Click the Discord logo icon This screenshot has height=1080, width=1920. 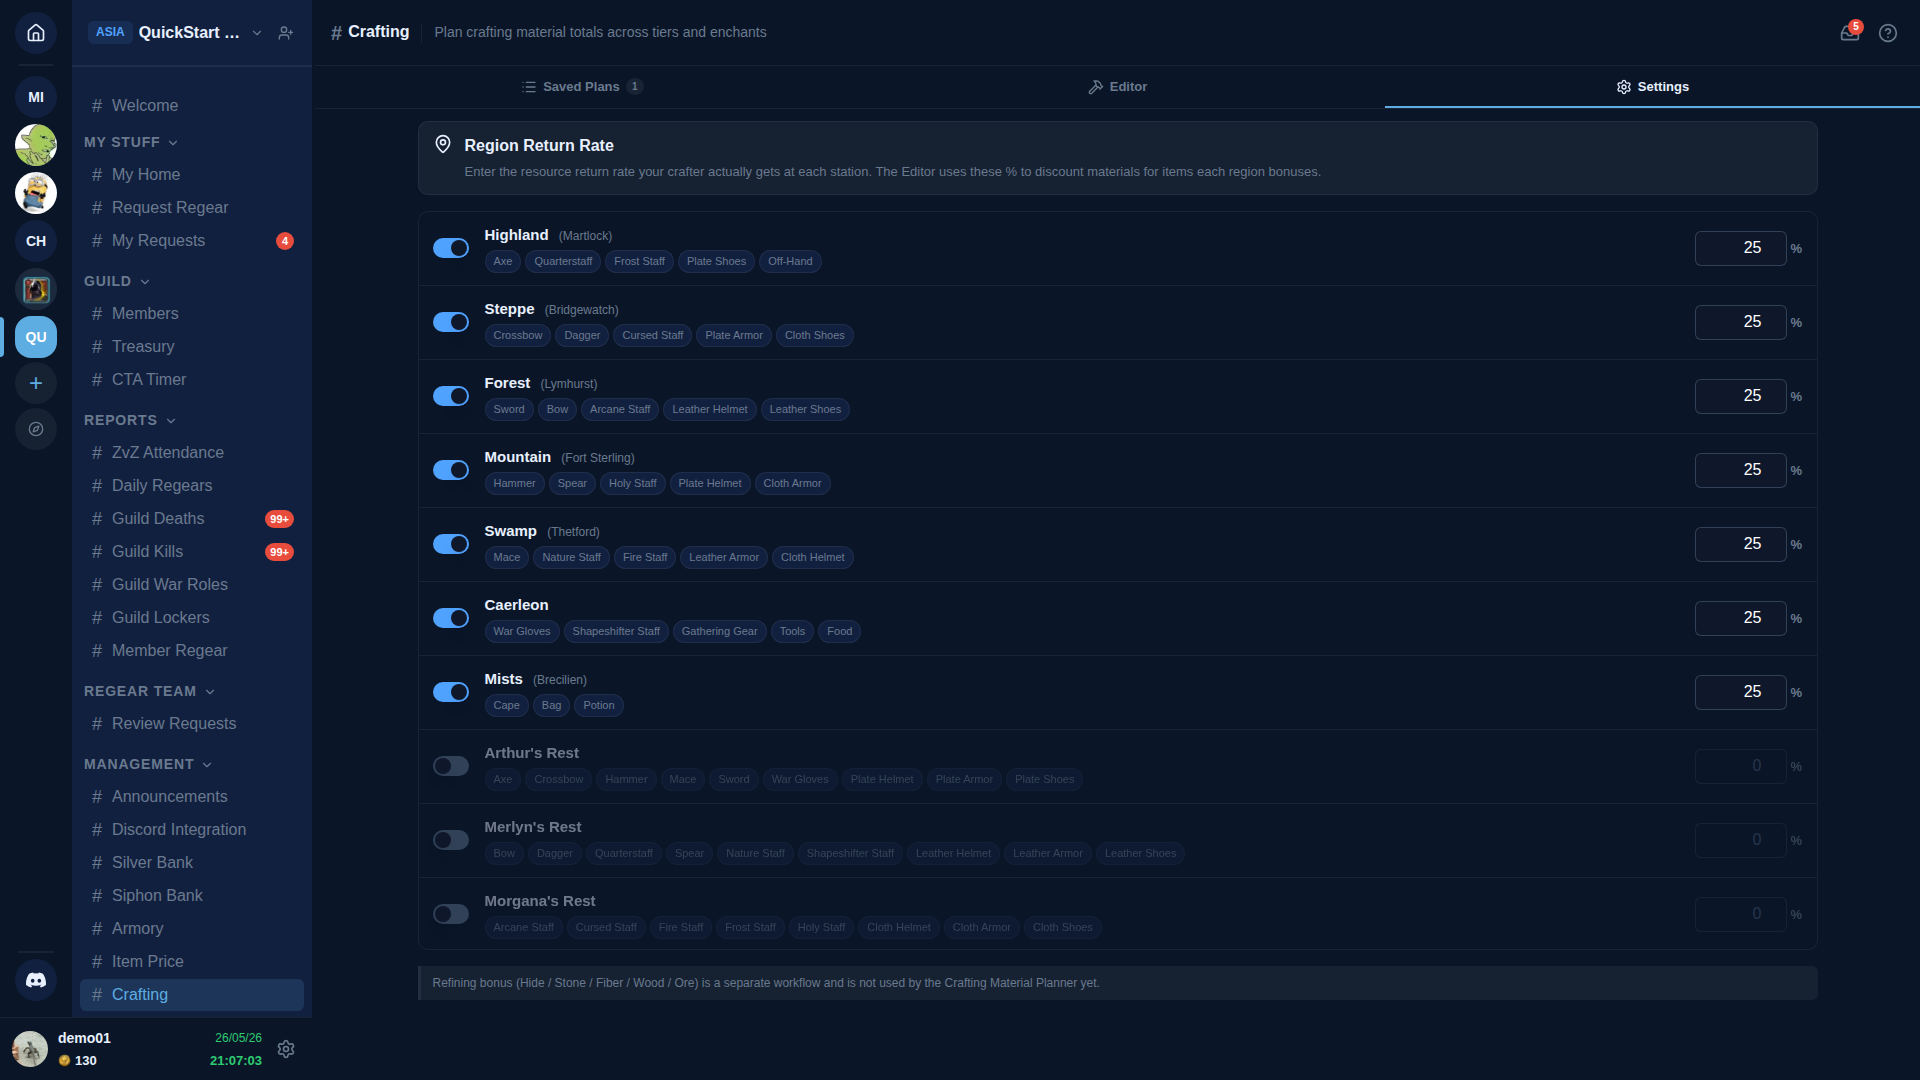pos(36,980)
